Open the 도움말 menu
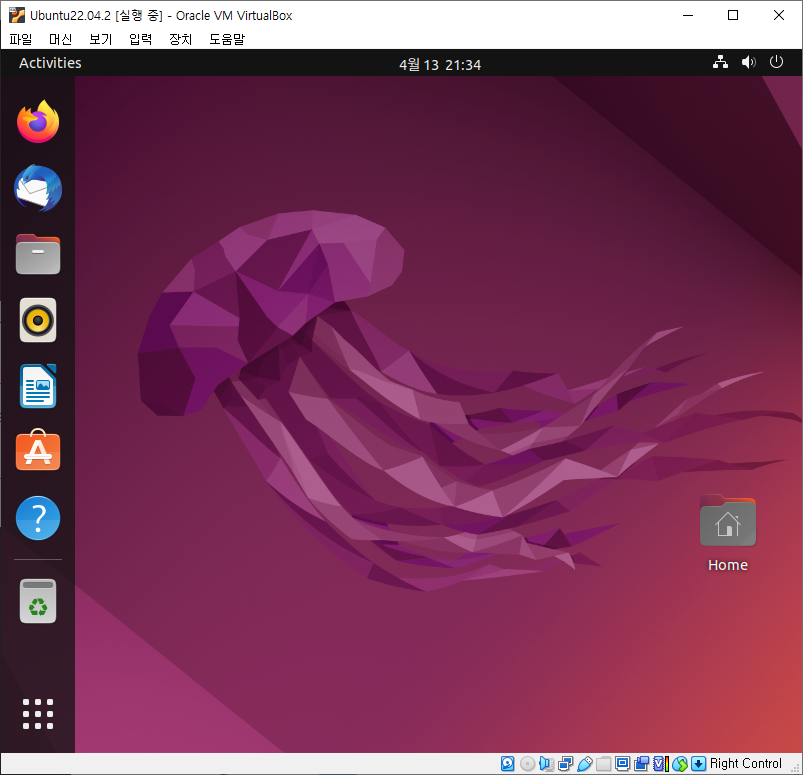Image resolution: width=803 pixels, height=775 pixels. click(x=227, y=39)
